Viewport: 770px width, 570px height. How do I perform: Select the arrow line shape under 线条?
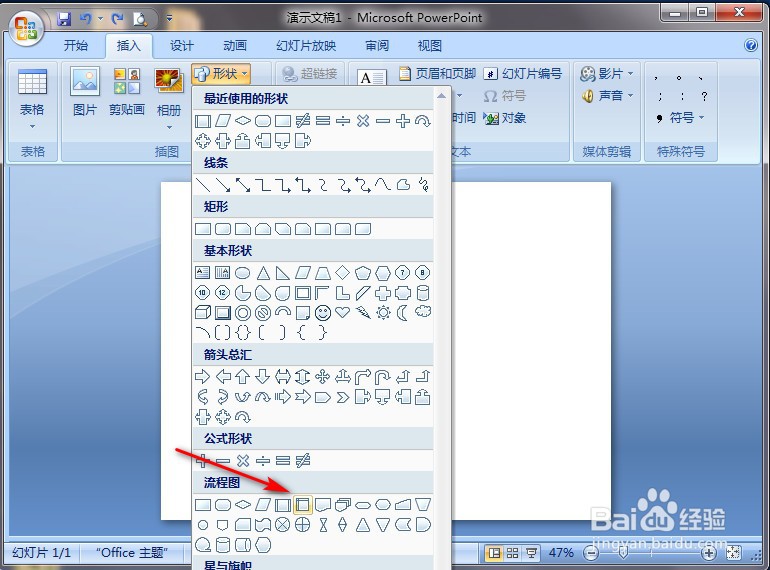(x=223, y=185)
